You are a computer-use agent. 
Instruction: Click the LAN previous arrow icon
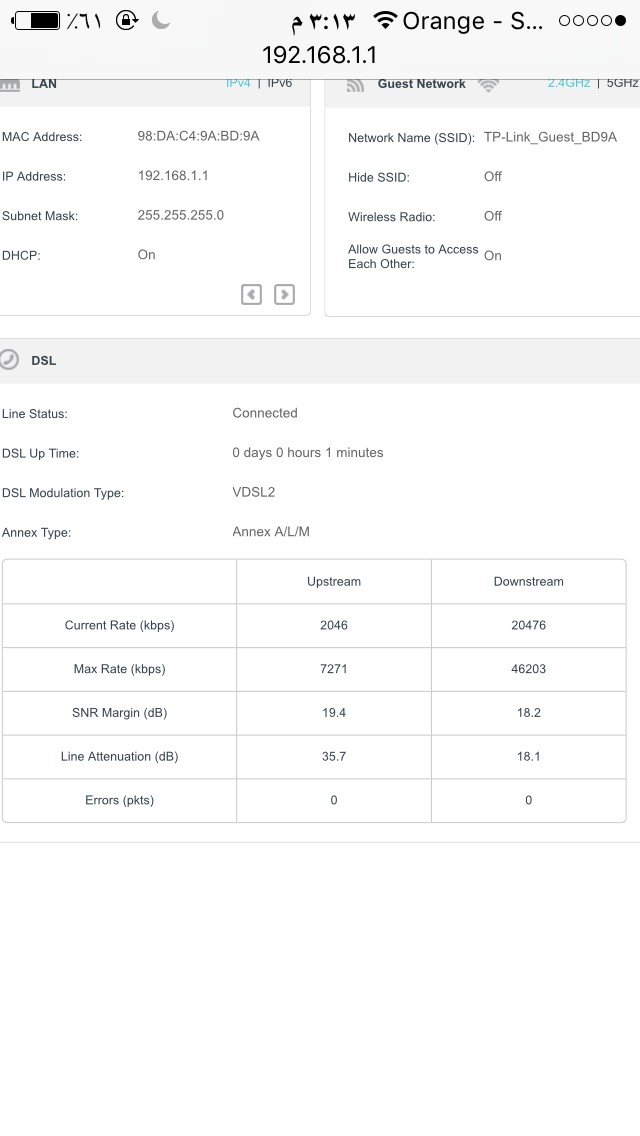coord(252,294)
